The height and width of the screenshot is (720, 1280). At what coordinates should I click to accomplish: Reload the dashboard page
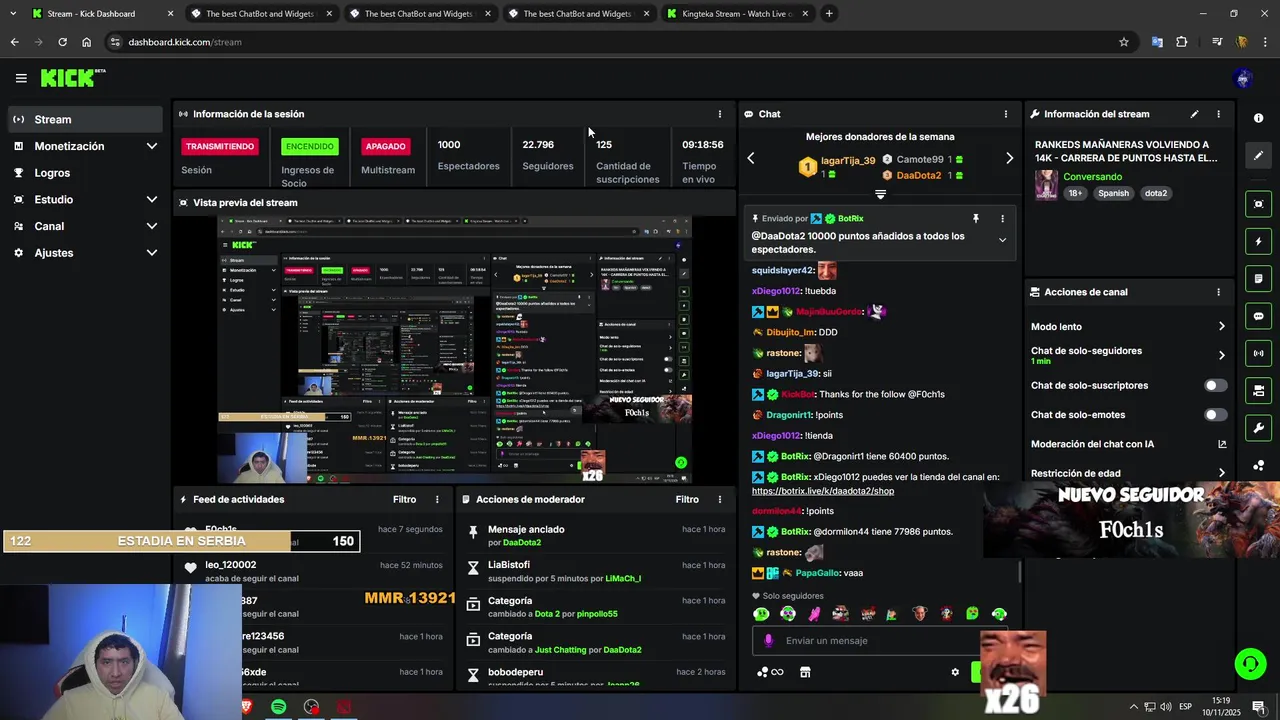coord(62,42)
